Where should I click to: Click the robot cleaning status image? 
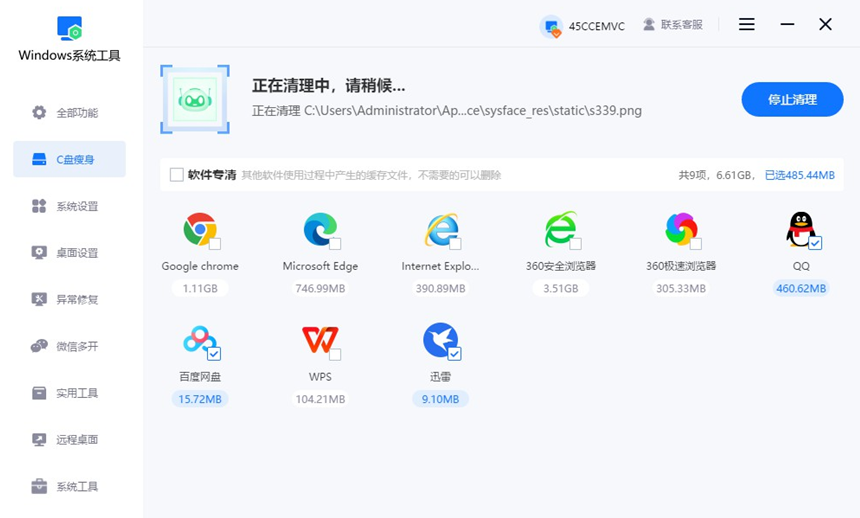coord(195,99)
